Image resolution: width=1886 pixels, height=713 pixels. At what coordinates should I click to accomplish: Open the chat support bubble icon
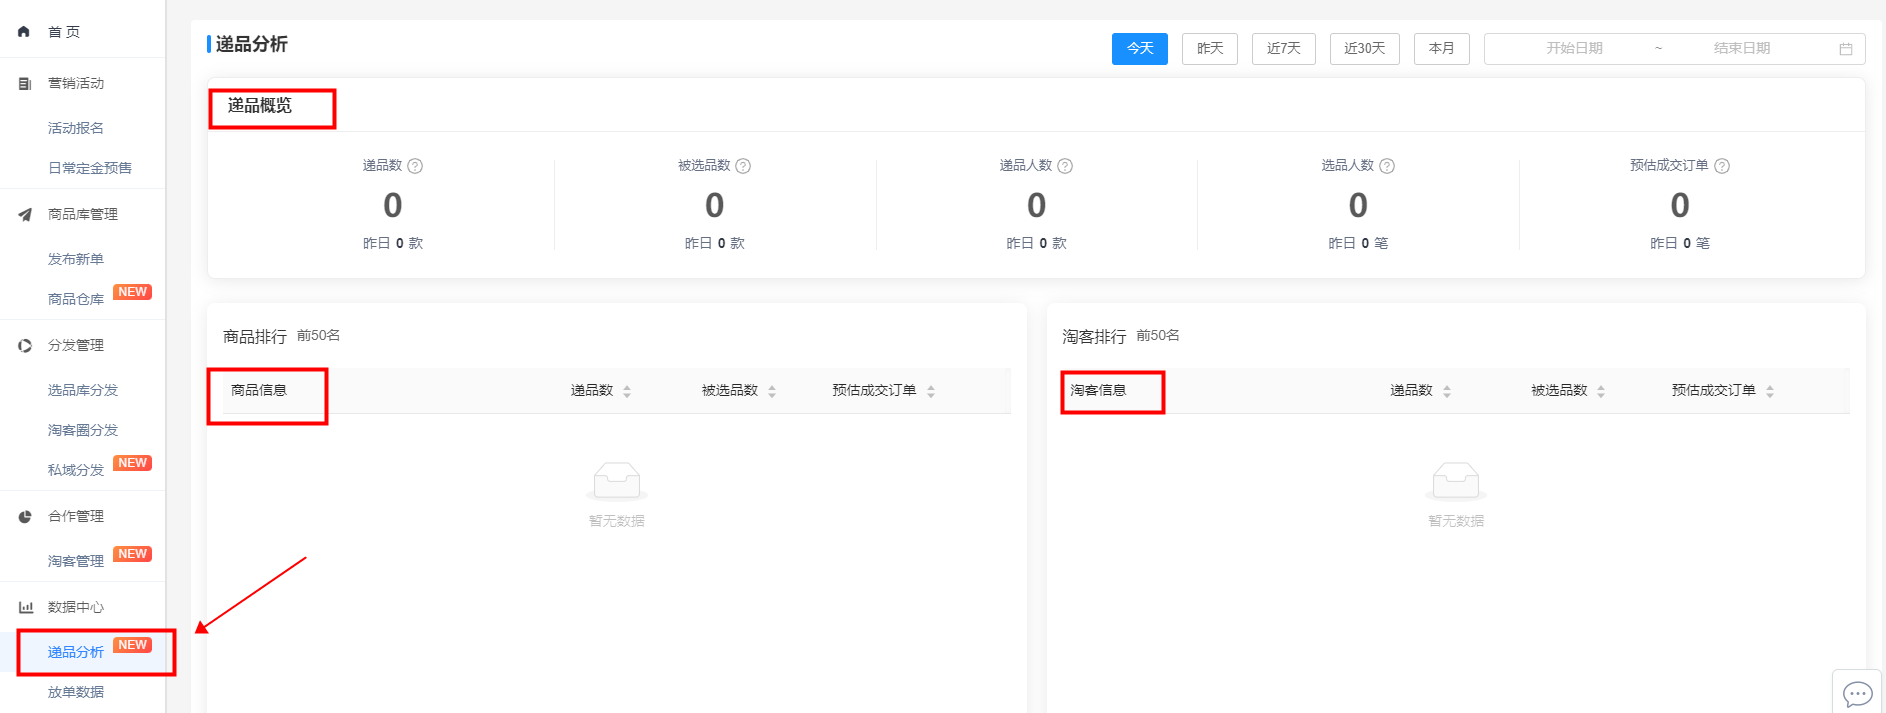1857,693
